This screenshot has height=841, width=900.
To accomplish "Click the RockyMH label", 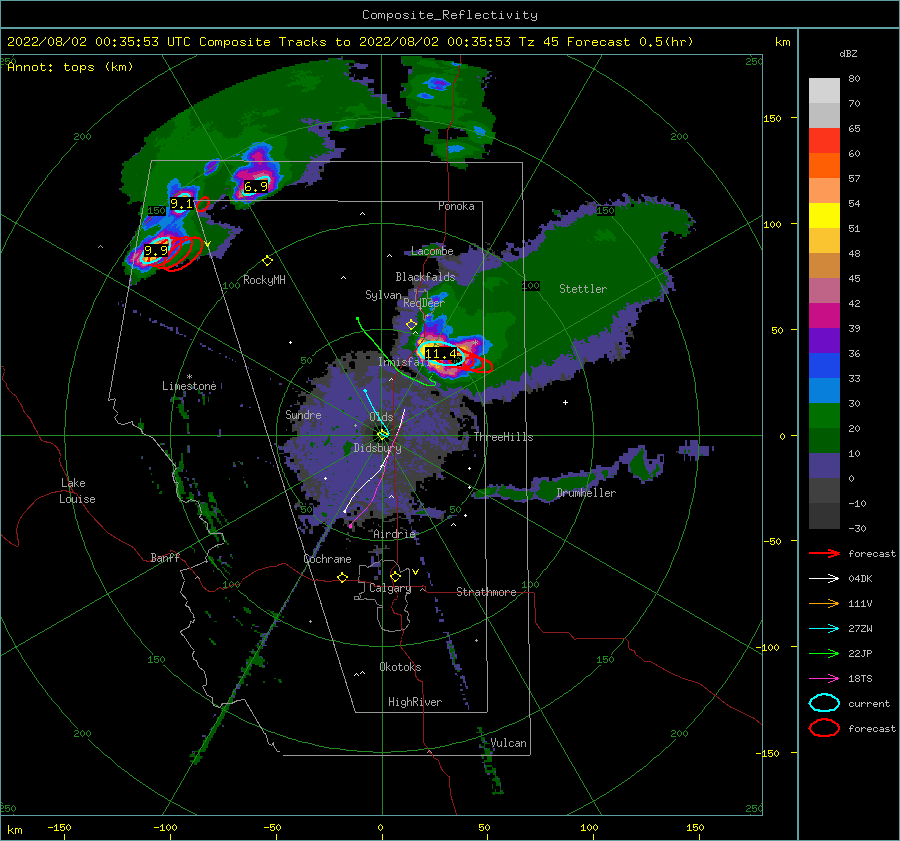I will 264,280.
